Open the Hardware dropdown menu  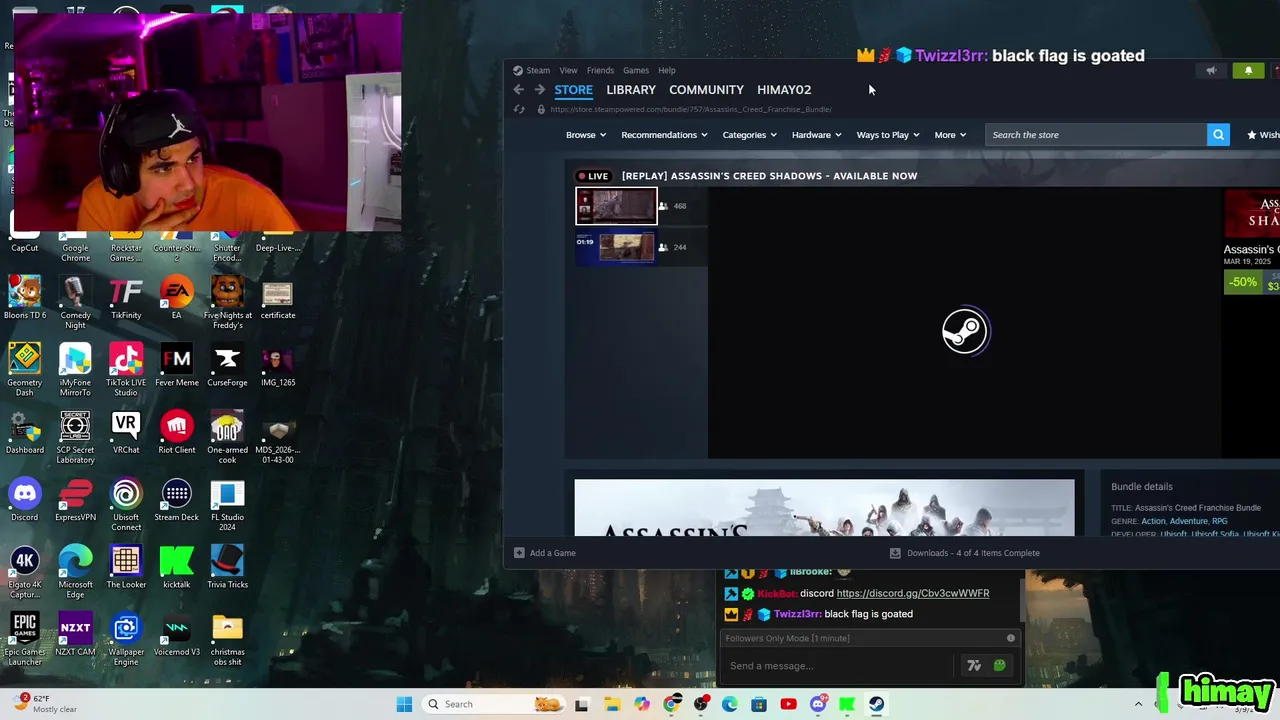click(x=816, y=135)
